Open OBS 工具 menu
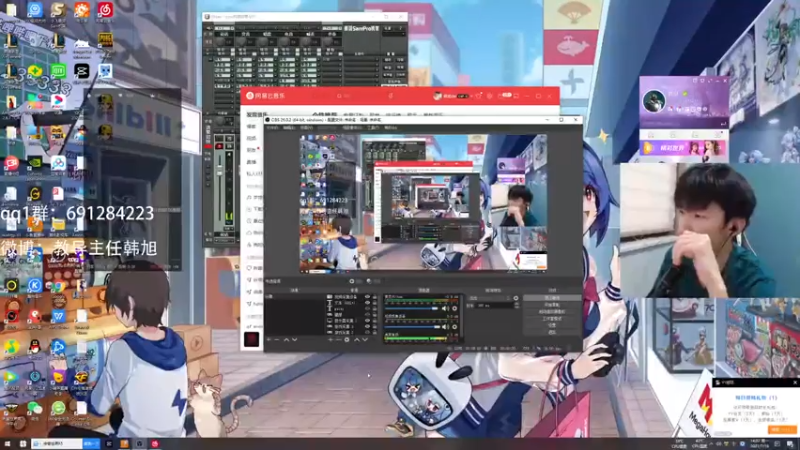The width and height of the screenshot is (800, 450). [x=373, y=128]
